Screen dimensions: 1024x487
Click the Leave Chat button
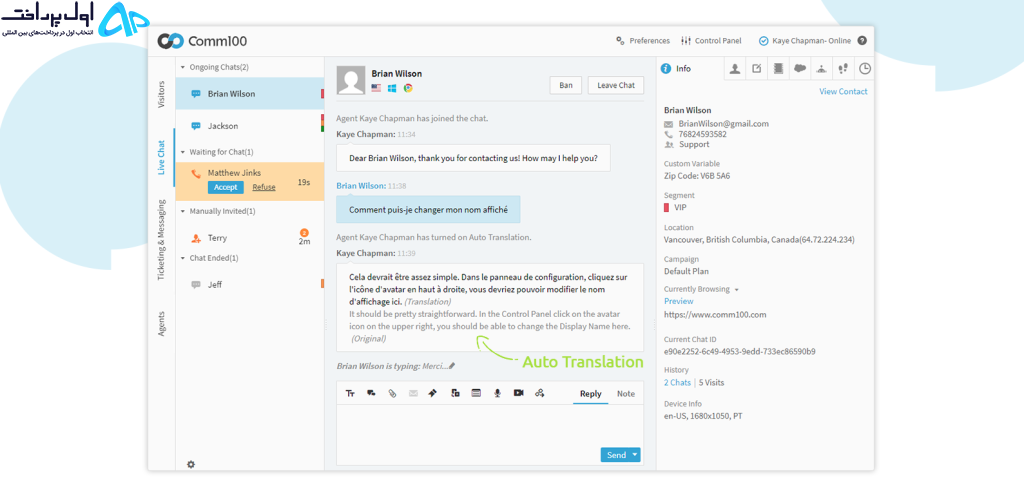(x=616, y=86)
